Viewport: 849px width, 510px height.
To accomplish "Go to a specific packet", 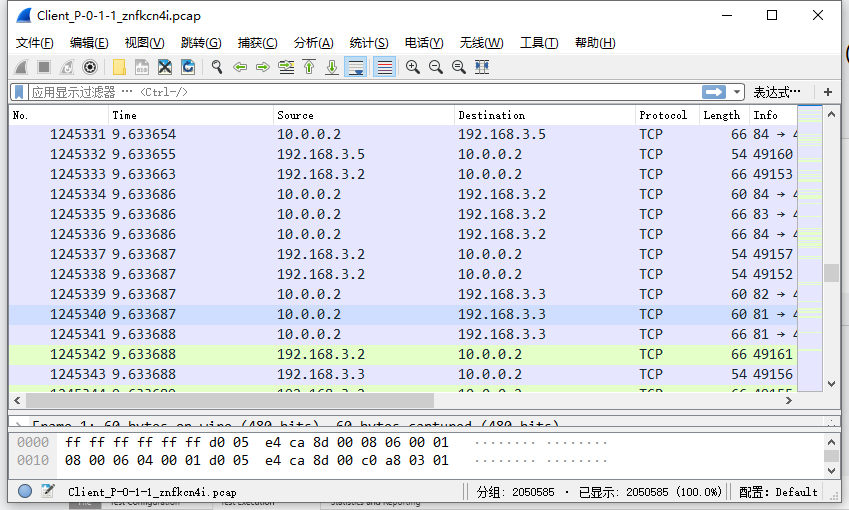I will 286,67.
